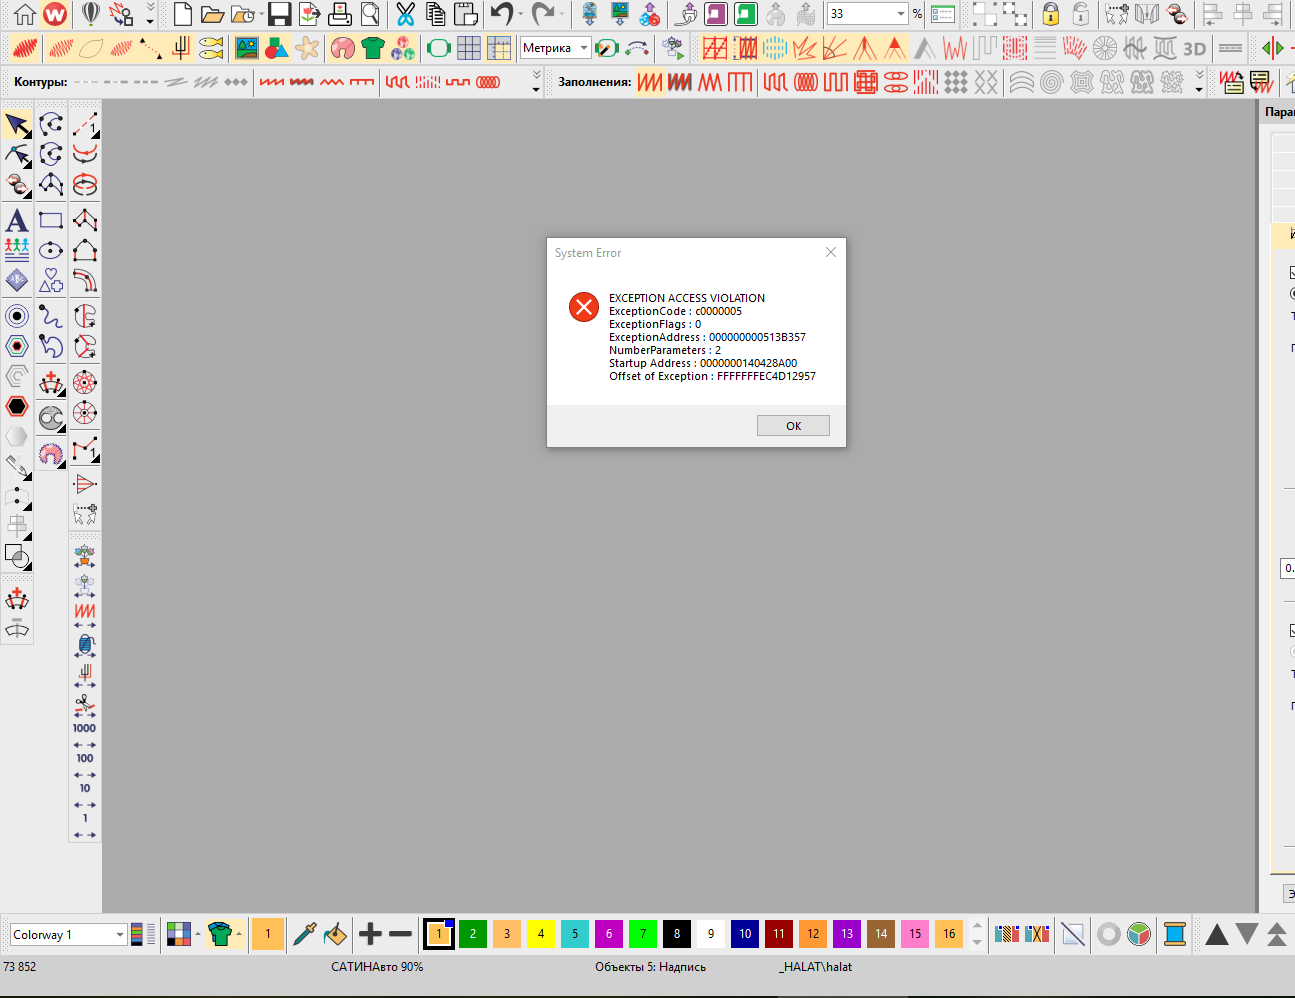This screenshot has width=1295, height=998.
Task: Click the Print design icon
Action: (340, 14)
